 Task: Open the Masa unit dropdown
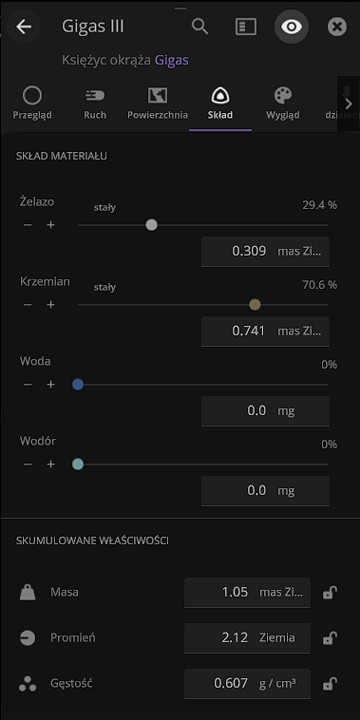(281, 592)
